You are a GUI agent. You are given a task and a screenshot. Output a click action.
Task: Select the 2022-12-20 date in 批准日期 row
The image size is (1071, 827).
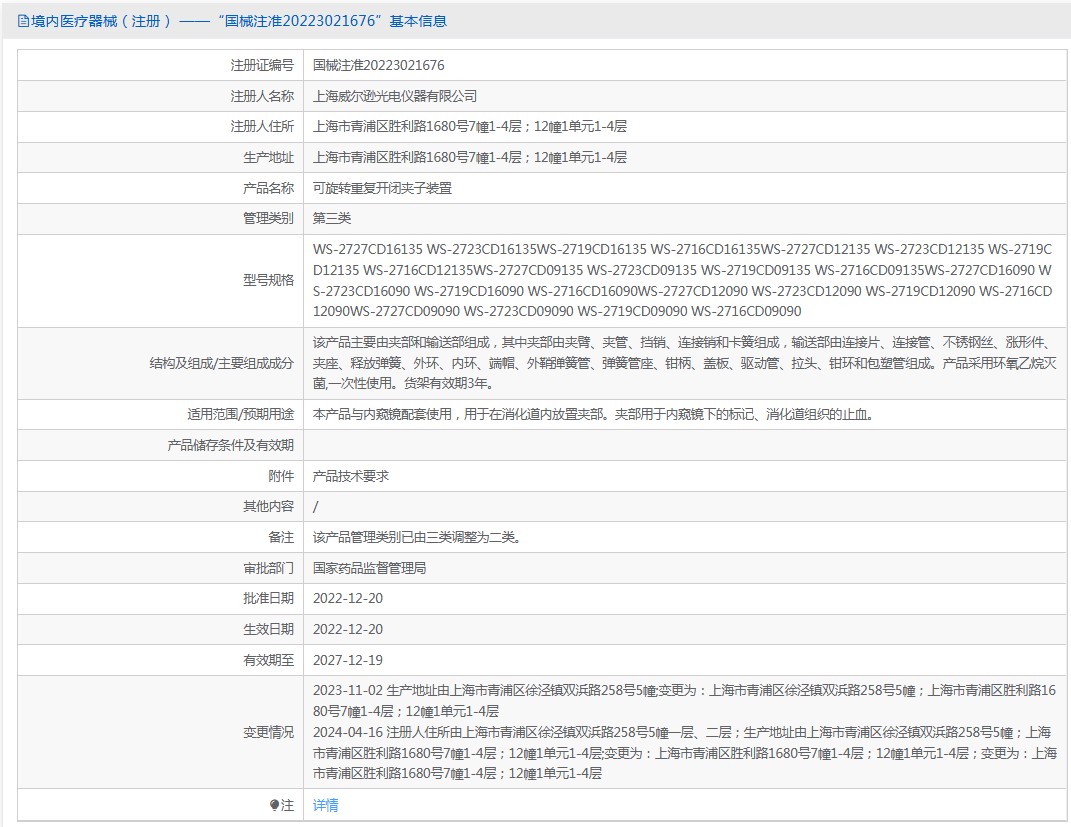click(x=348, y=598)
